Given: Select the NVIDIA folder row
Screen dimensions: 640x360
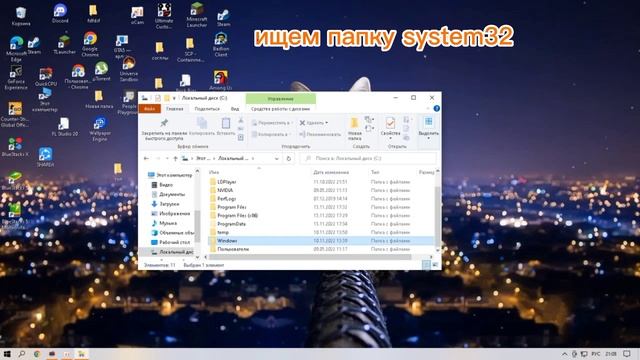Looking at the screenshot, I should [321, 190].
